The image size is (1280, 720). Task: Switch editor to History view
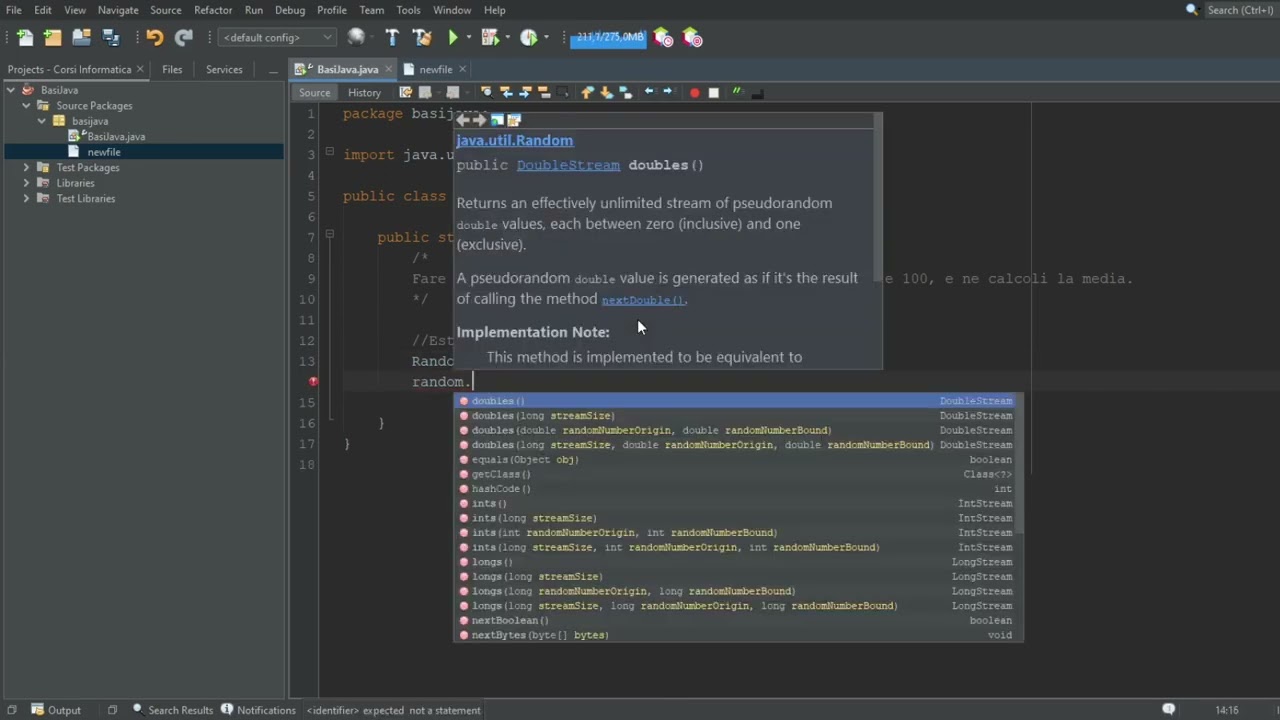coord(364,93)
